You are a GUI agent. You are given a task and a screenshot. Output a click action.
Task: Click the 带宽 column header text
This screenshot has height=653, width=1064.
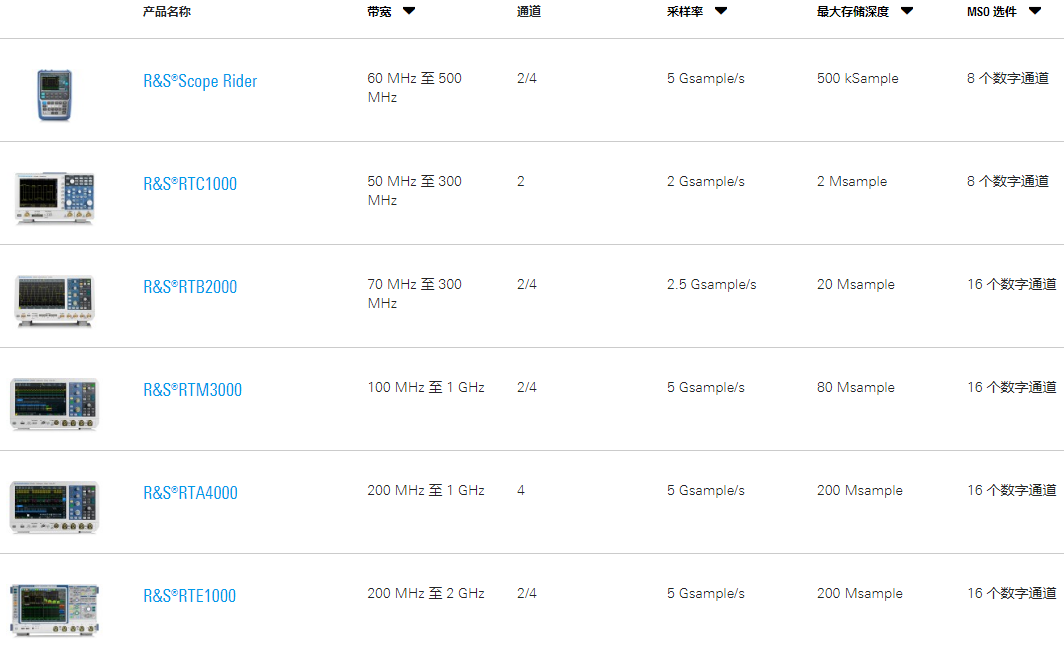pyautogui.click(x=379, y=12)
